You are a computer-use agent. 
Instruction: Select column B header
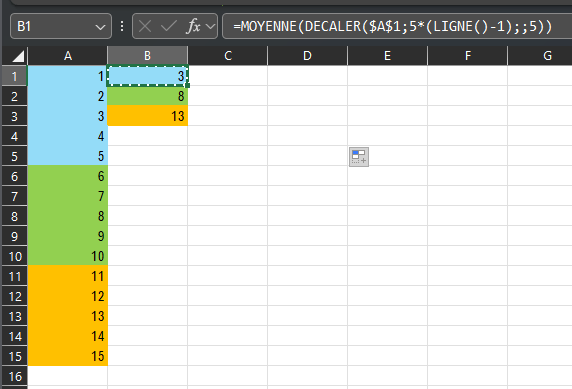(x=147, y=56)
